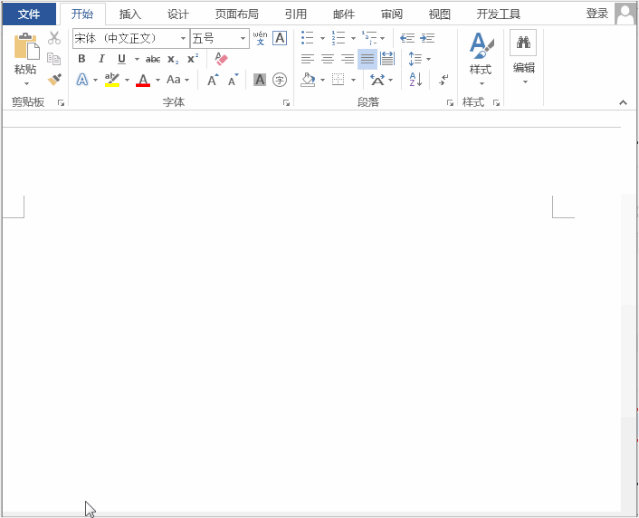Open the 段落 Paragraph dialog launcher
Image resolution: width=639 pixels, height=518 pixels.
[450, 103]
